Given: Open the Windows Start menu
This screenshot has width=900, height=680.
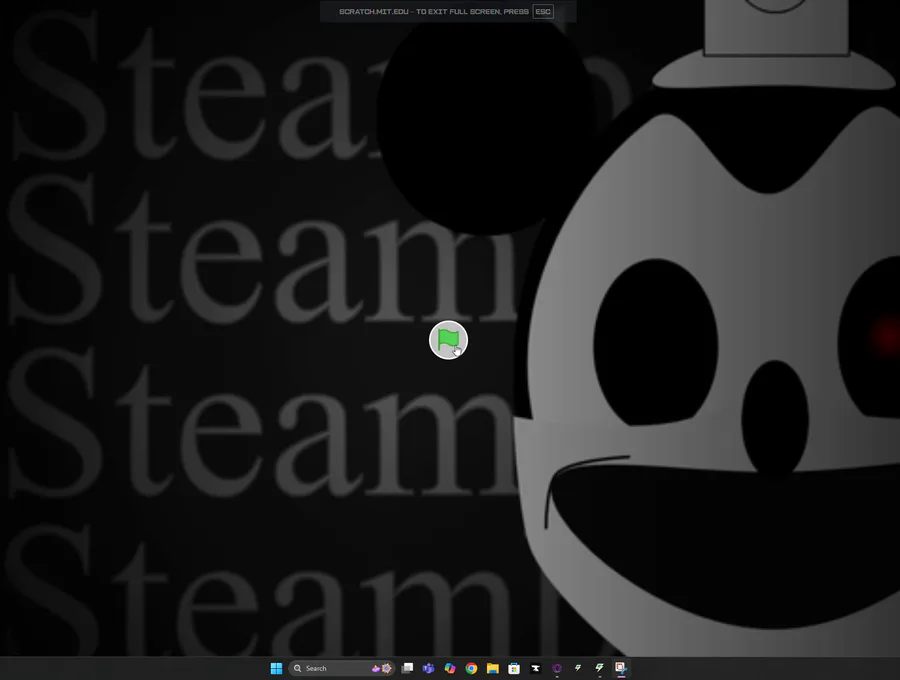Looking at the screenshot, I should [x=276, y=668].
